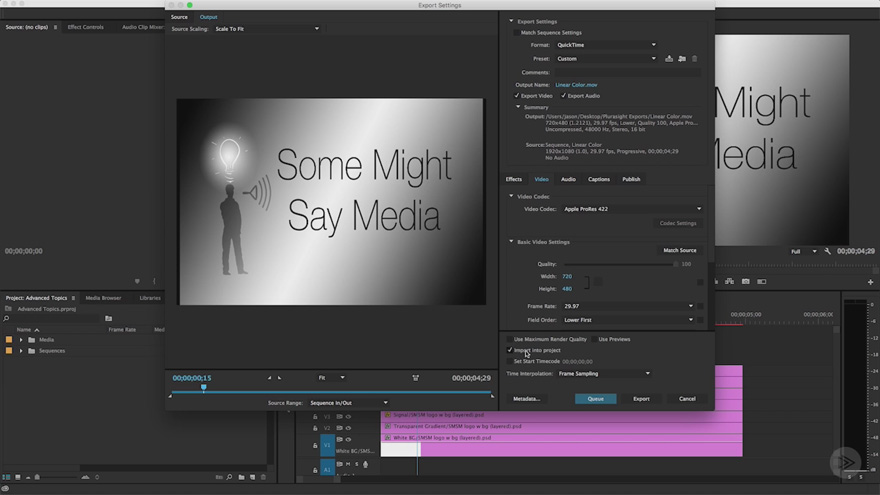Viewport: 880px width, 495px height.
Task: Expand the Sequences bin
Action: point(21,351)
